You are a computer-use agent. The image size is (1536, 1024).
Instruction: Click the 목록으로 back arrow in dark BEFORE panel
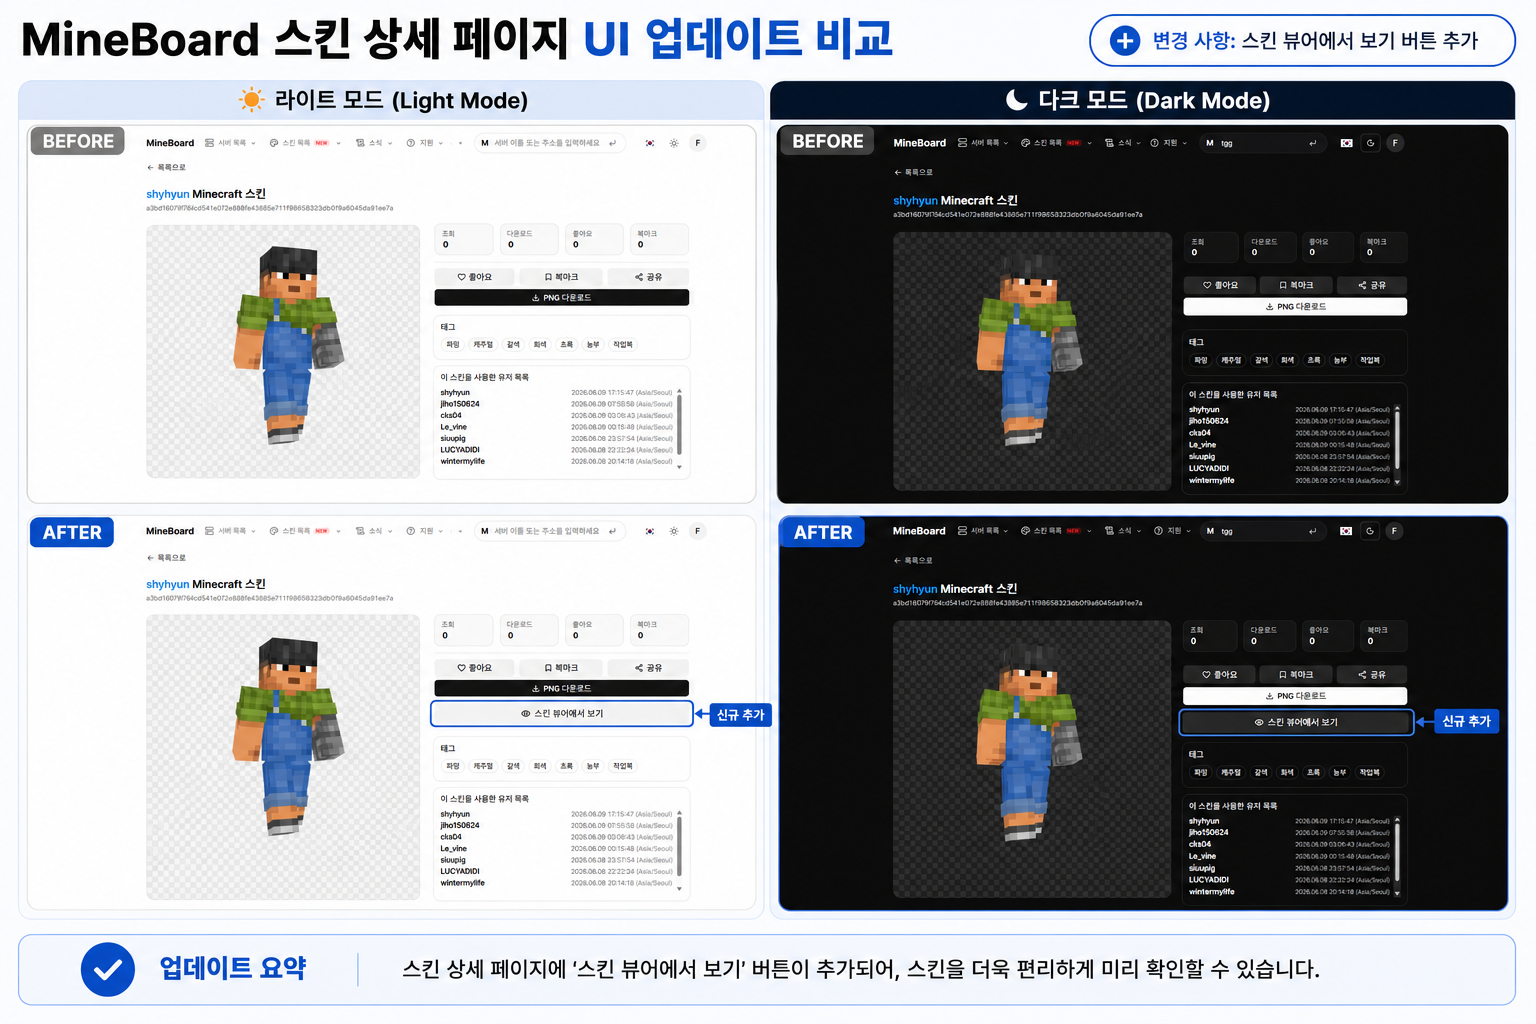coord(898,173)
